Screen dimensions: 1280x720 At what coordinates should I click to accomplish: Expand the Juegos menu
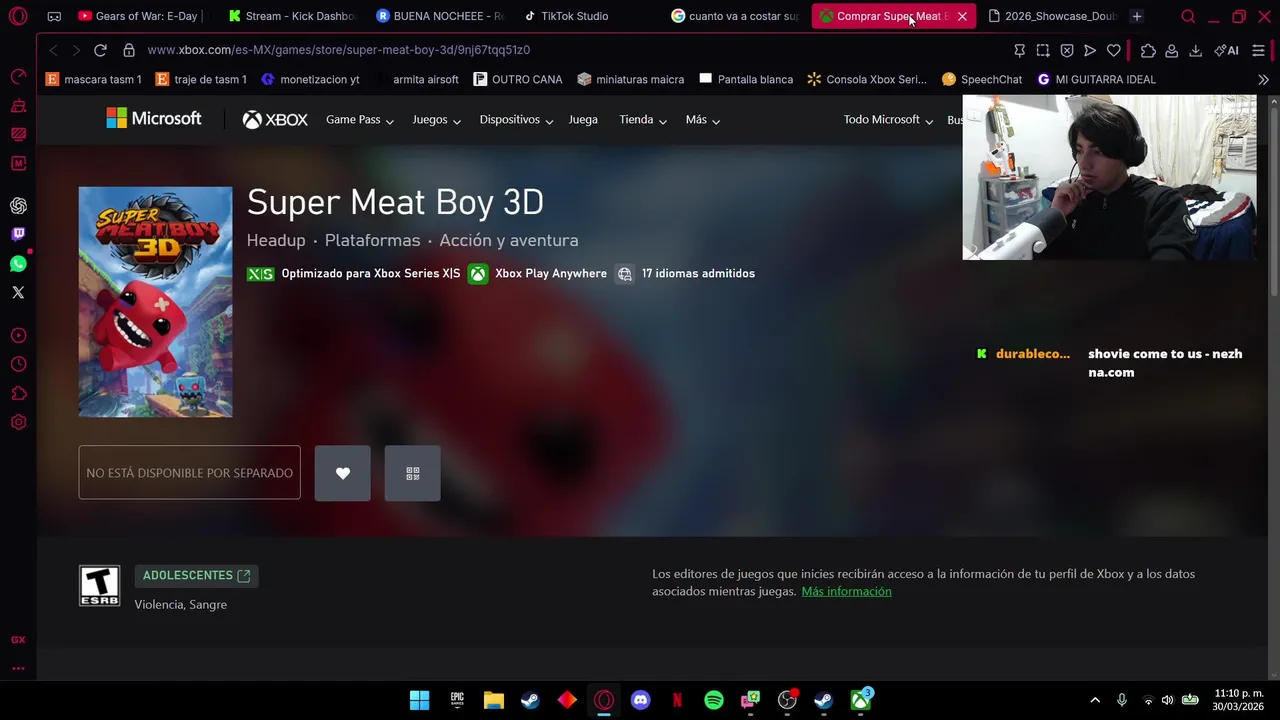coord(437,120)
